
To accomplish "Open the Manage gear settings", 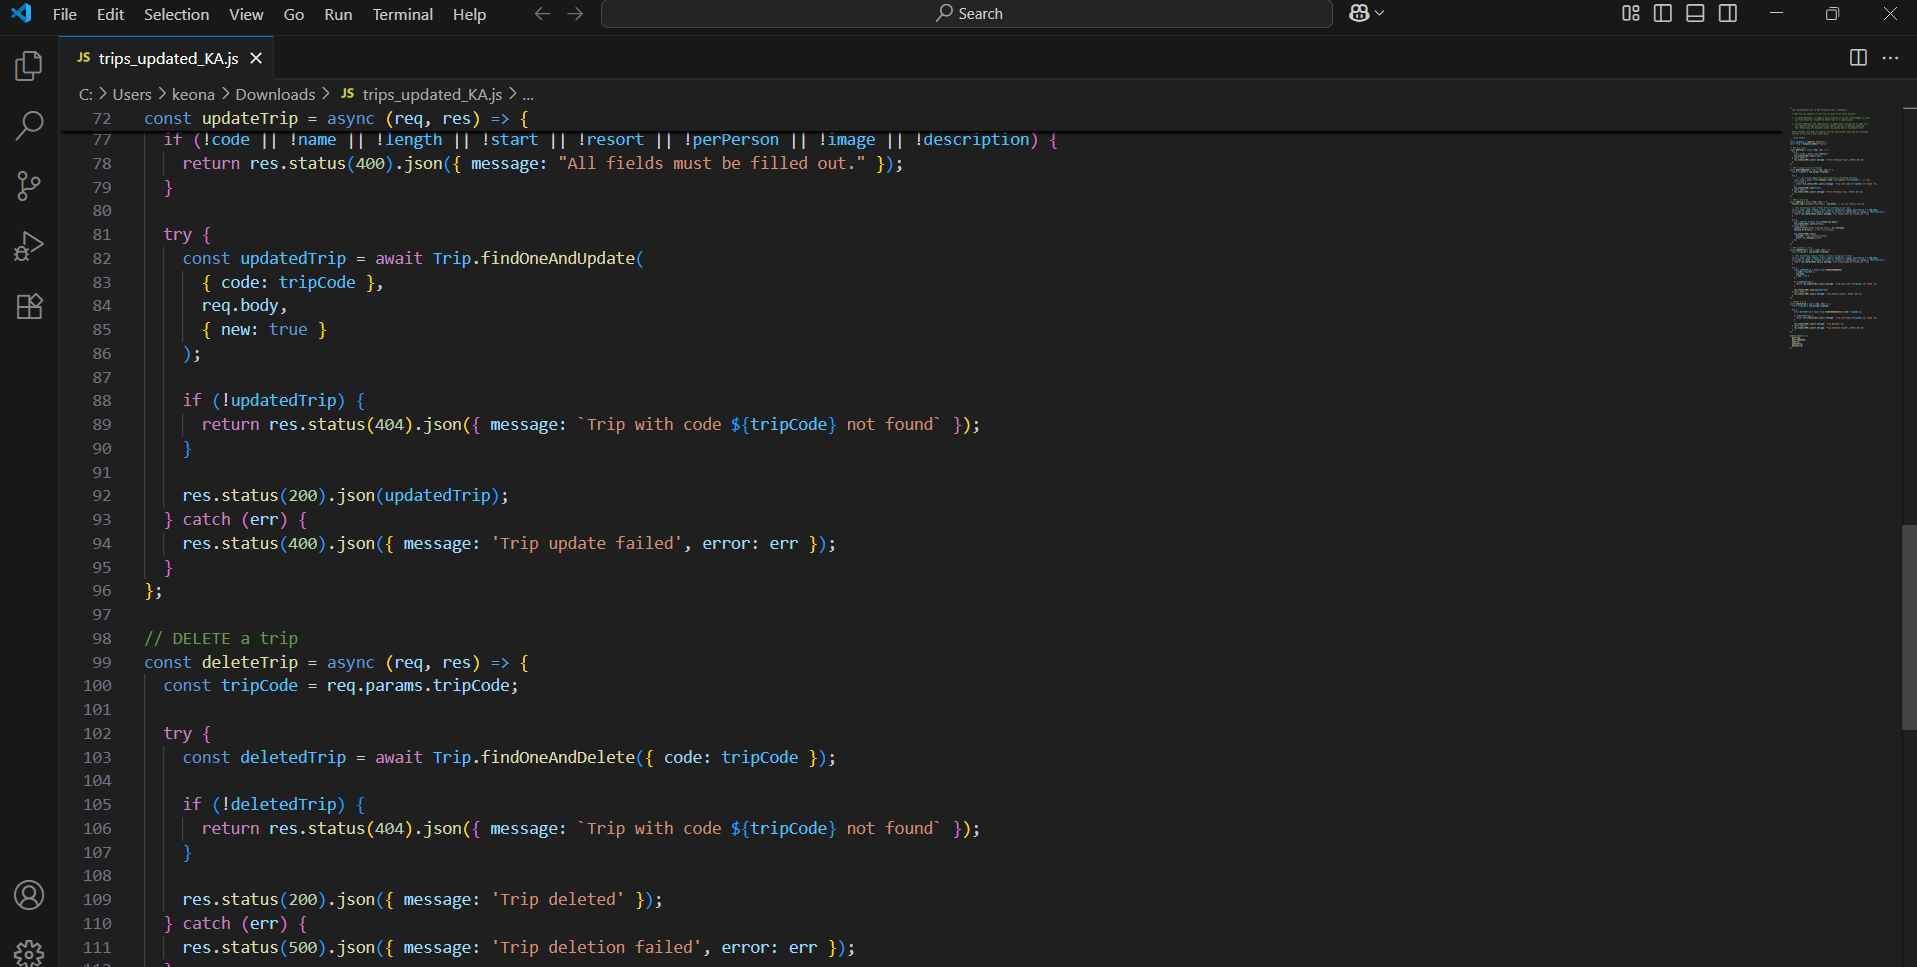I will [x=29, y=952].
